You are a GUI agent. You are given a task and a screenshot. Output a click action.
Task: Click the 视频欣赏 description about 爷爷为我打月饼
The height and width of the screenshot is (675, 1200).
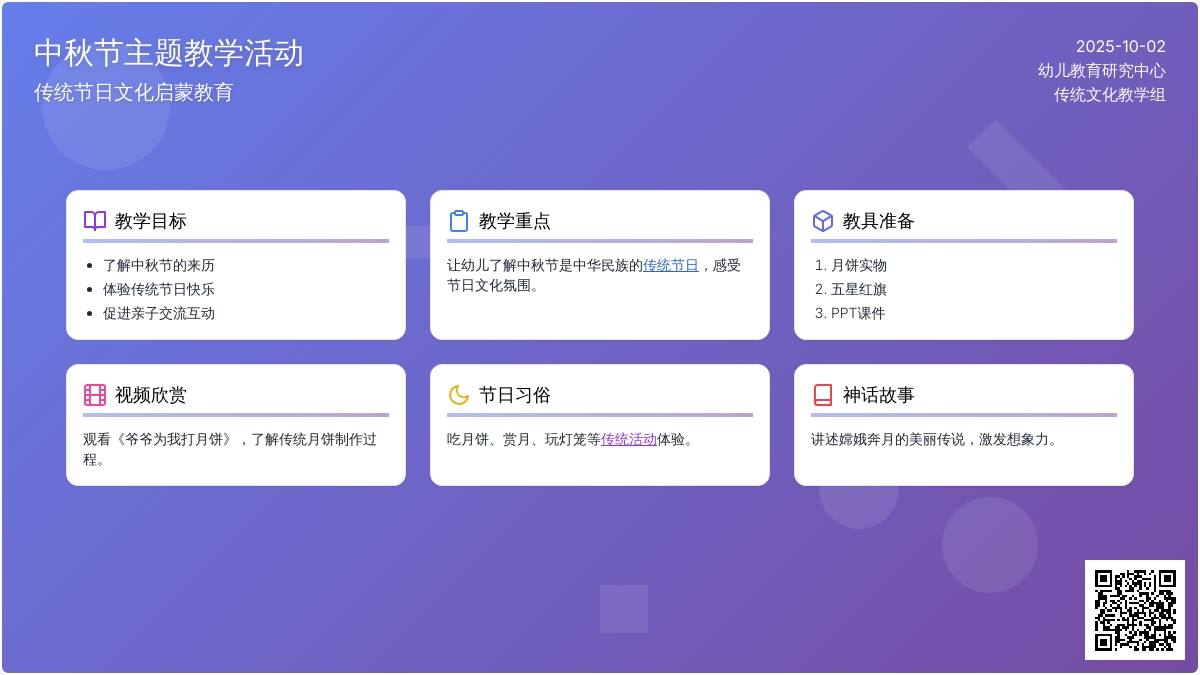click(x=230, y=439)
